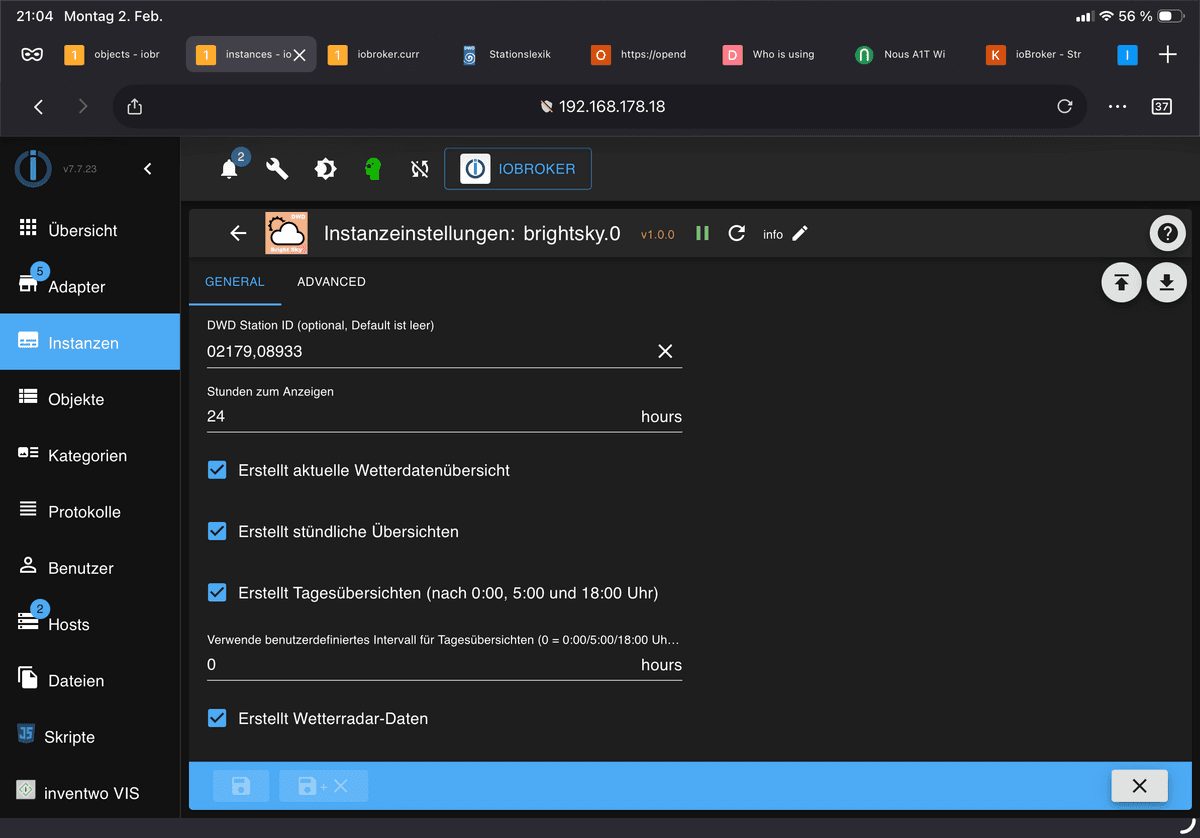This screenshot has height=838, width=1200.
Task: Click the sync-disabled arrows icon
Action: pos(420,169)
